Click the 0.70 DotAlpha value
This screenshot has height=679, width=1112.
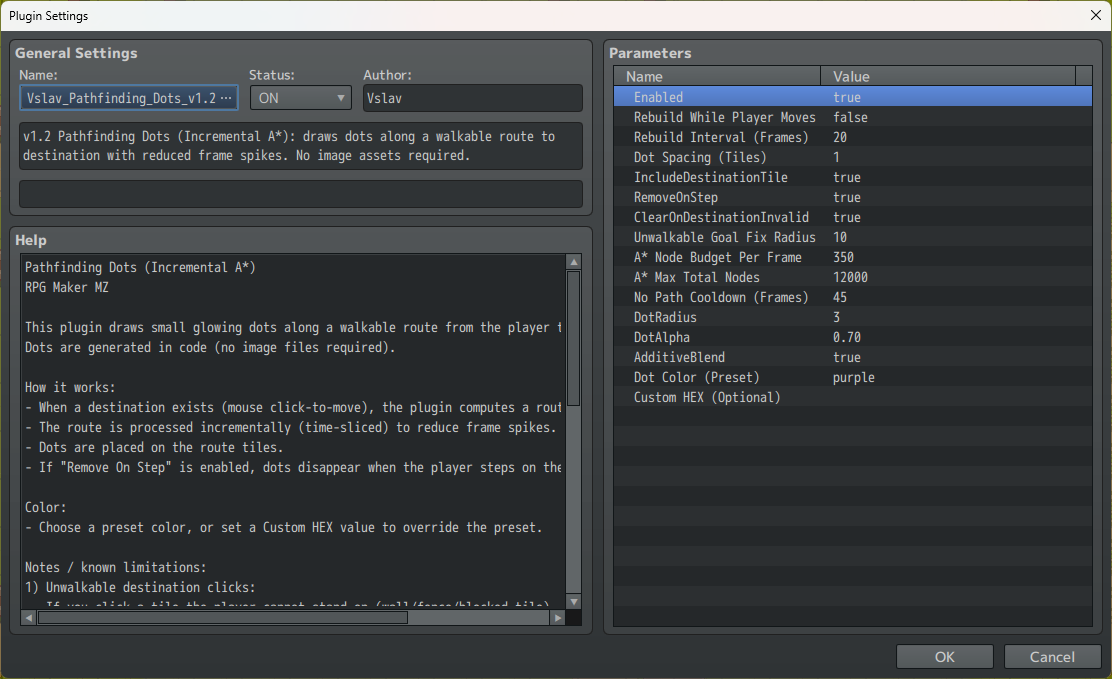point(847,337)
